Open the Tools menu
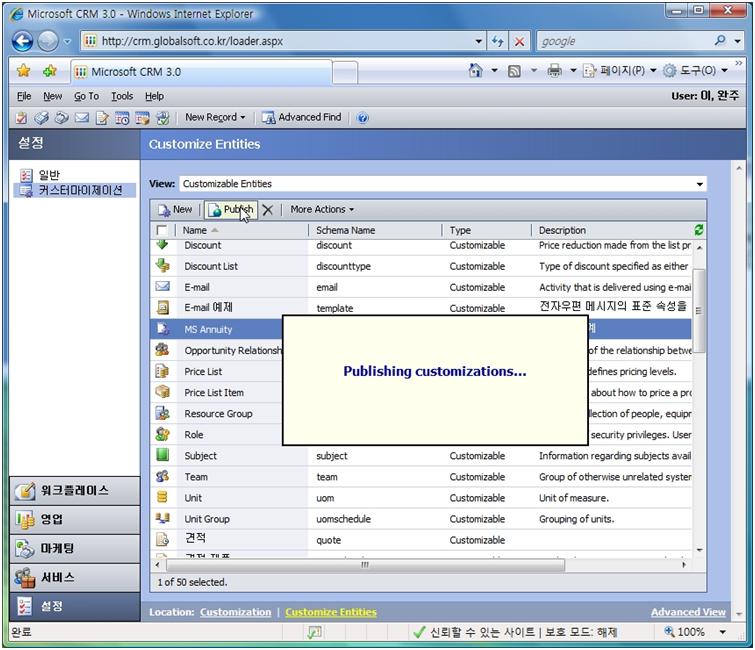Viewport: 755px width, 650px height. [x=122, y=96]
